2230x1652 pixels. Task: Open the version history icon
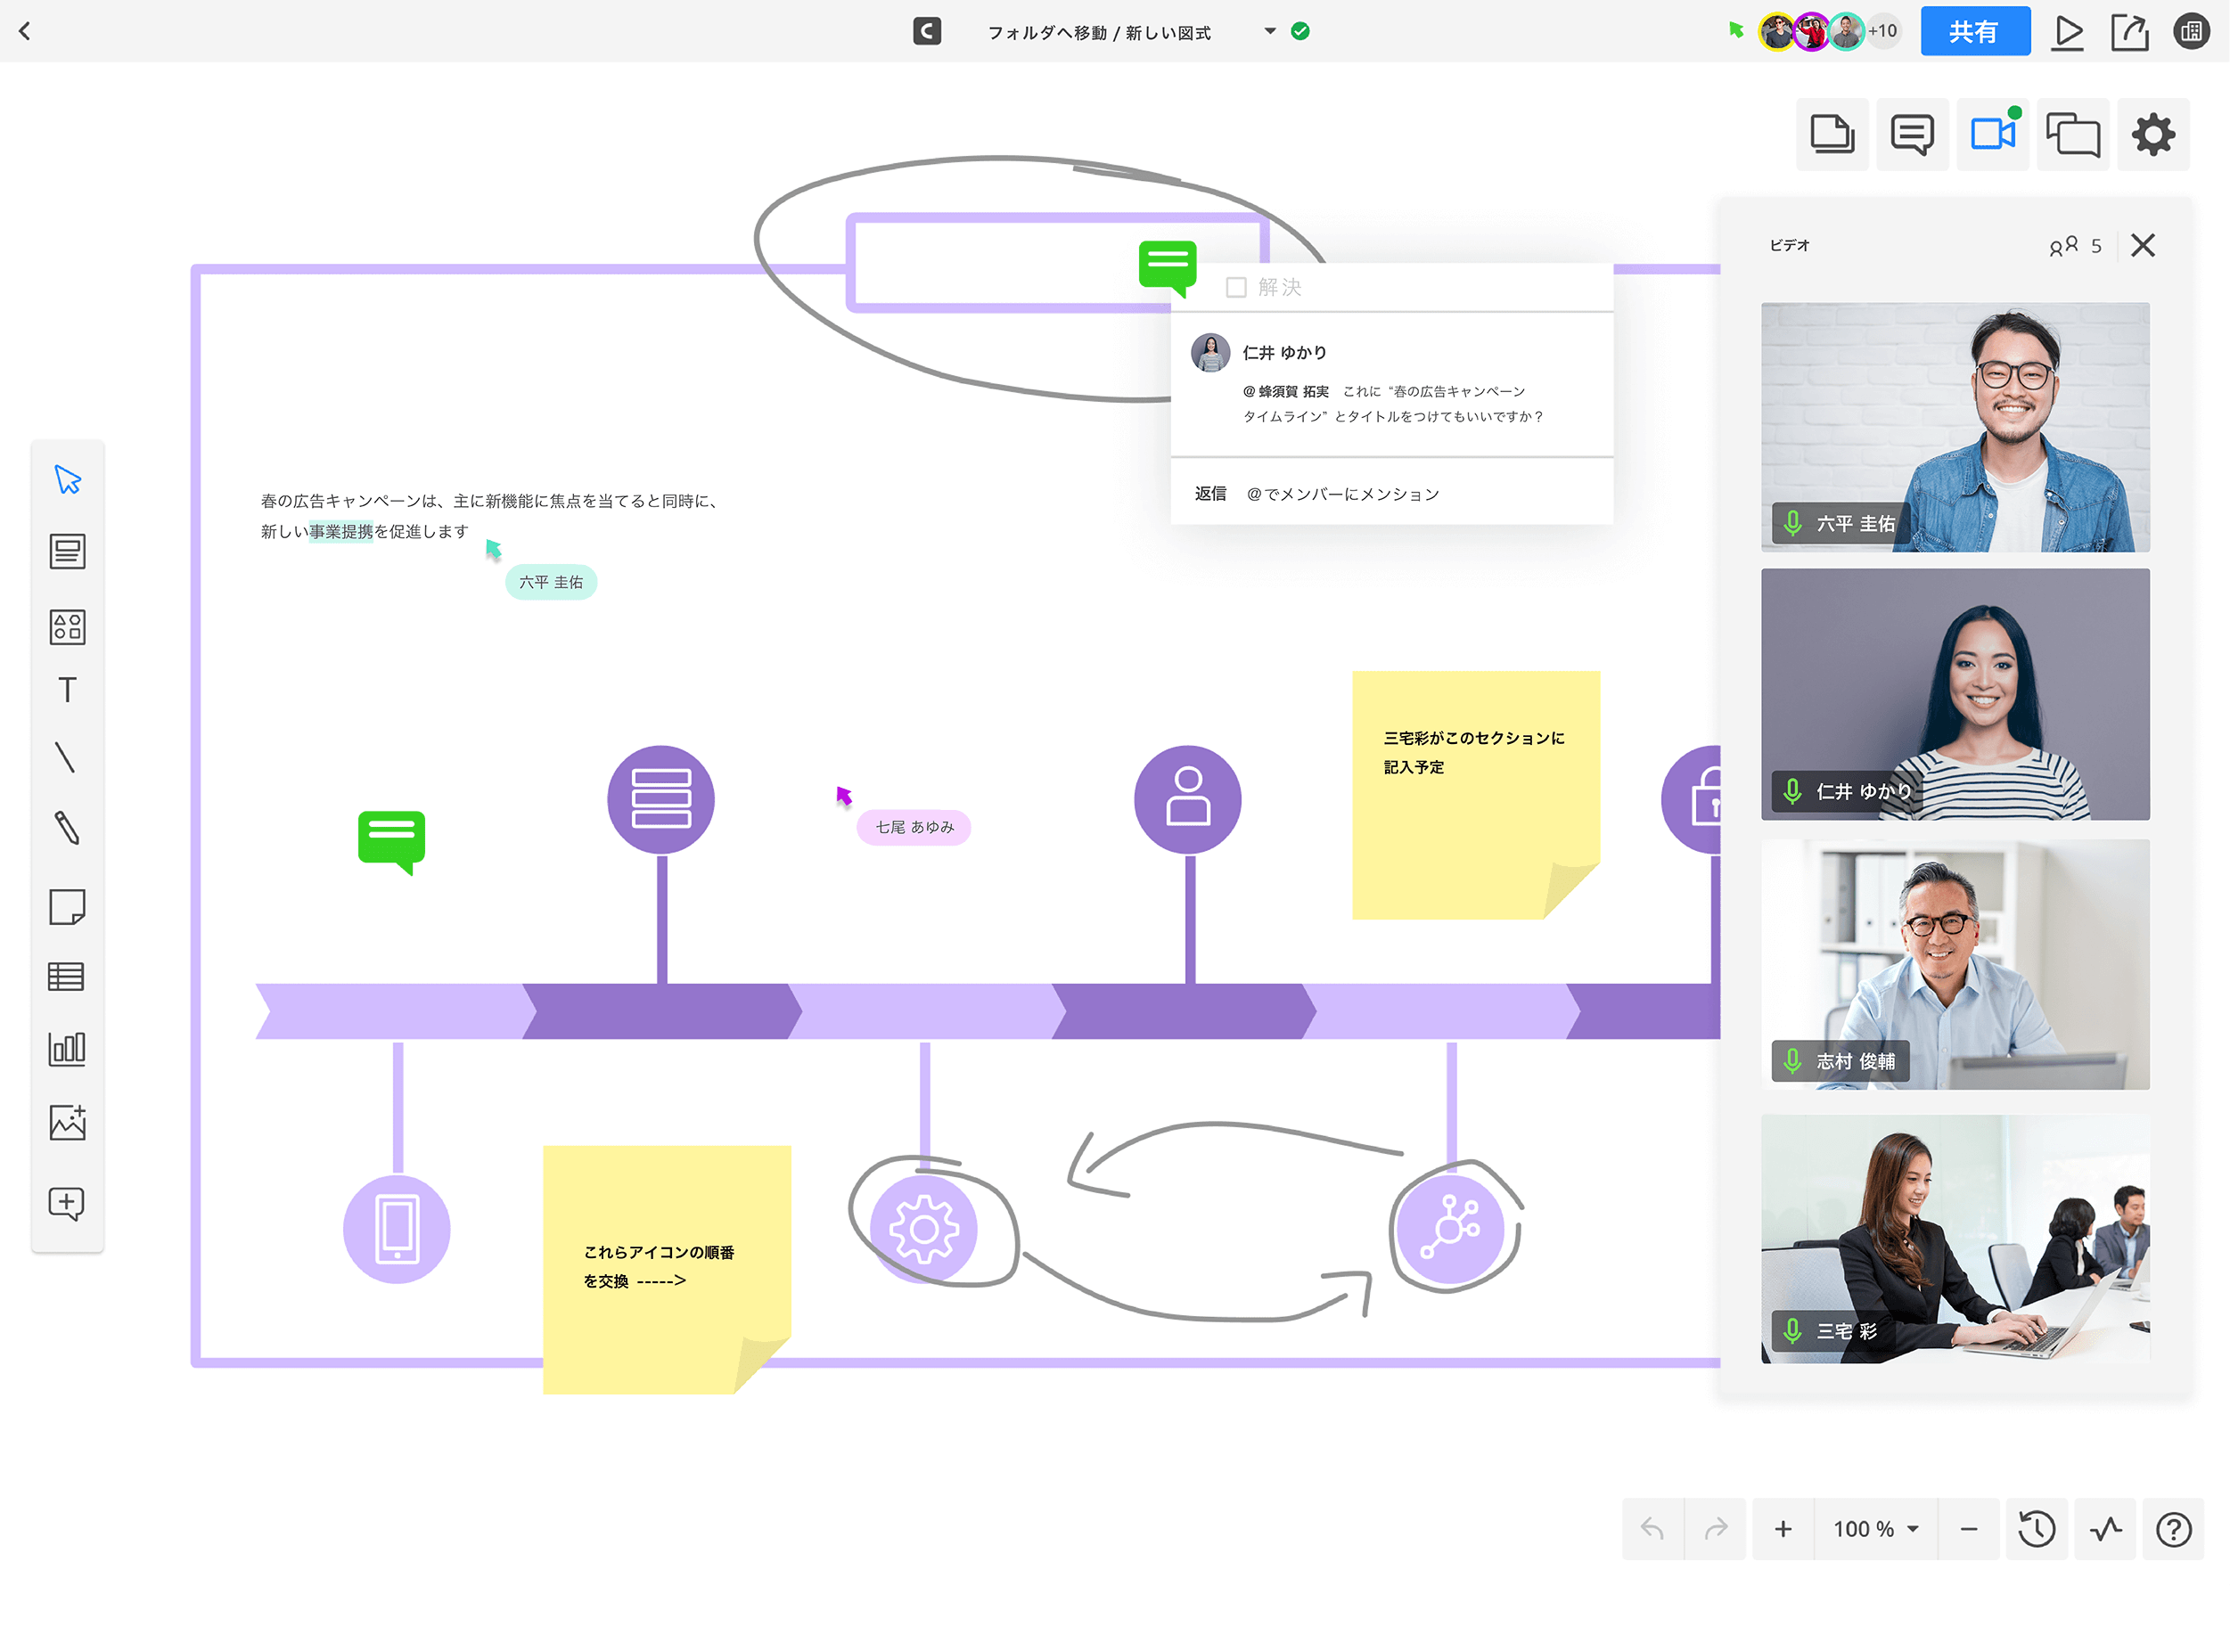2036,1529
